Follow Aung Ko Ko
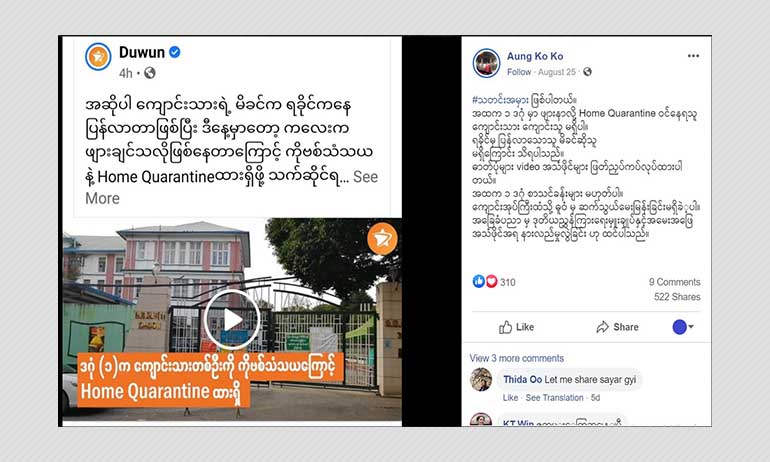770x462 pixels. tap(519, 72)
